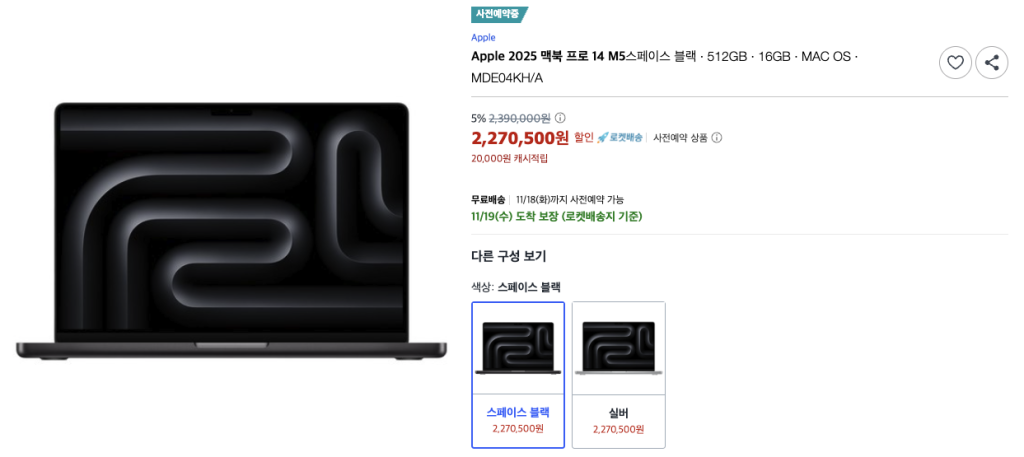Click the 무료배송 label
The width and height of the screenshot is (1024, 457).
[488, 199]
